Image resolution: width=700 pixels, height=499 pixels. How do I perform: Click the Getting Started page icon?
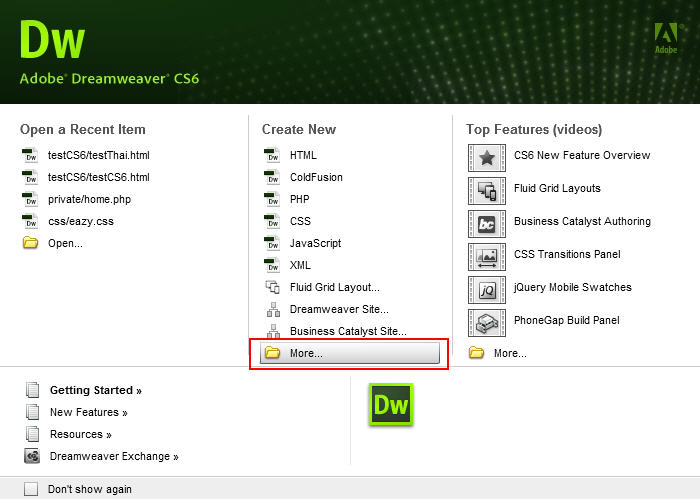pyautogui.click(x=33, y=390)
